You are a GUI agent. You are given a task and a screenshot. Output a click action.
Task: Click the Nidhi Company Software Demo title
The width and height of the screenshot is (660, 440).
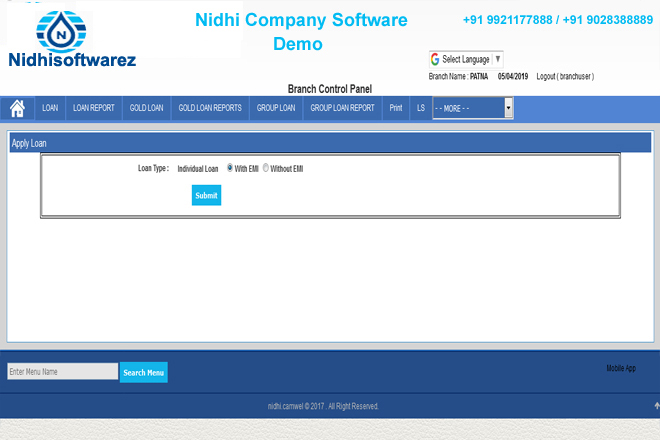coord(301,32)
